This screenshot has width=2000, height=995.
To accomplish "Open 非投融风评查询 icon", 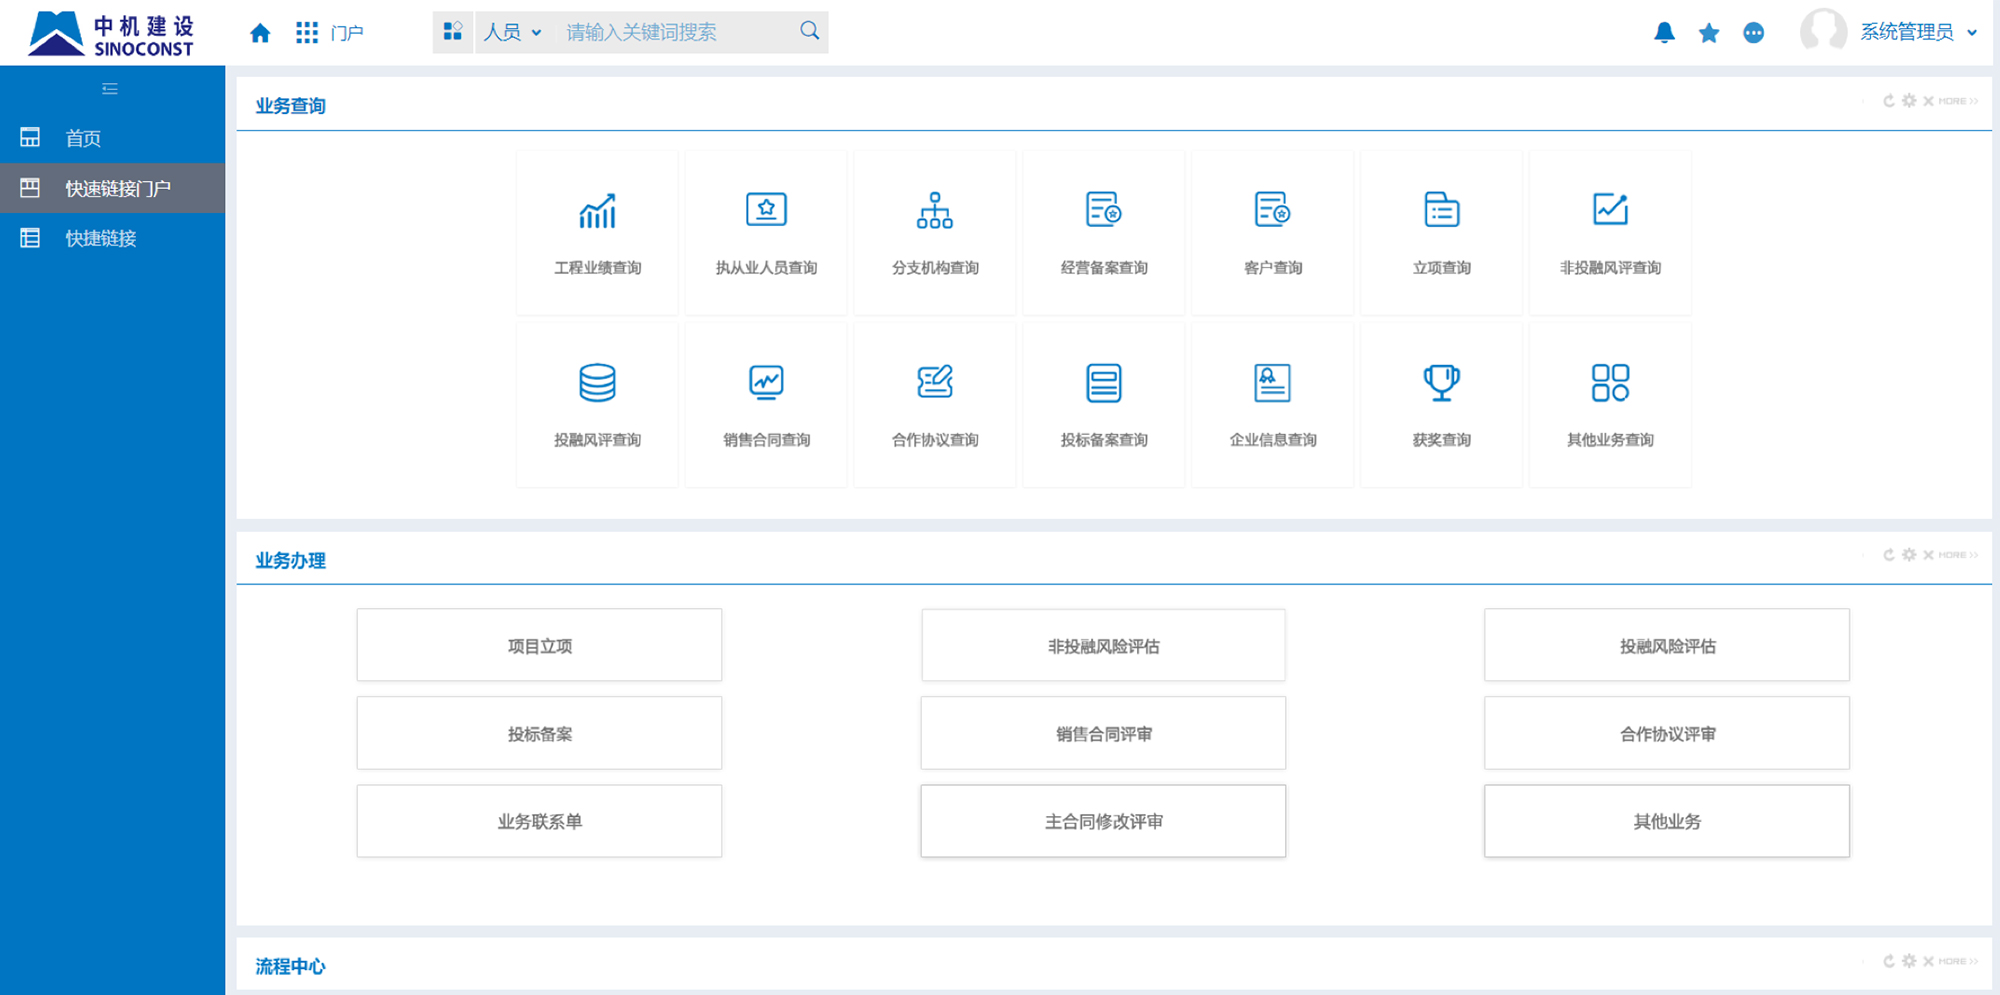I will coord(1611,210).
